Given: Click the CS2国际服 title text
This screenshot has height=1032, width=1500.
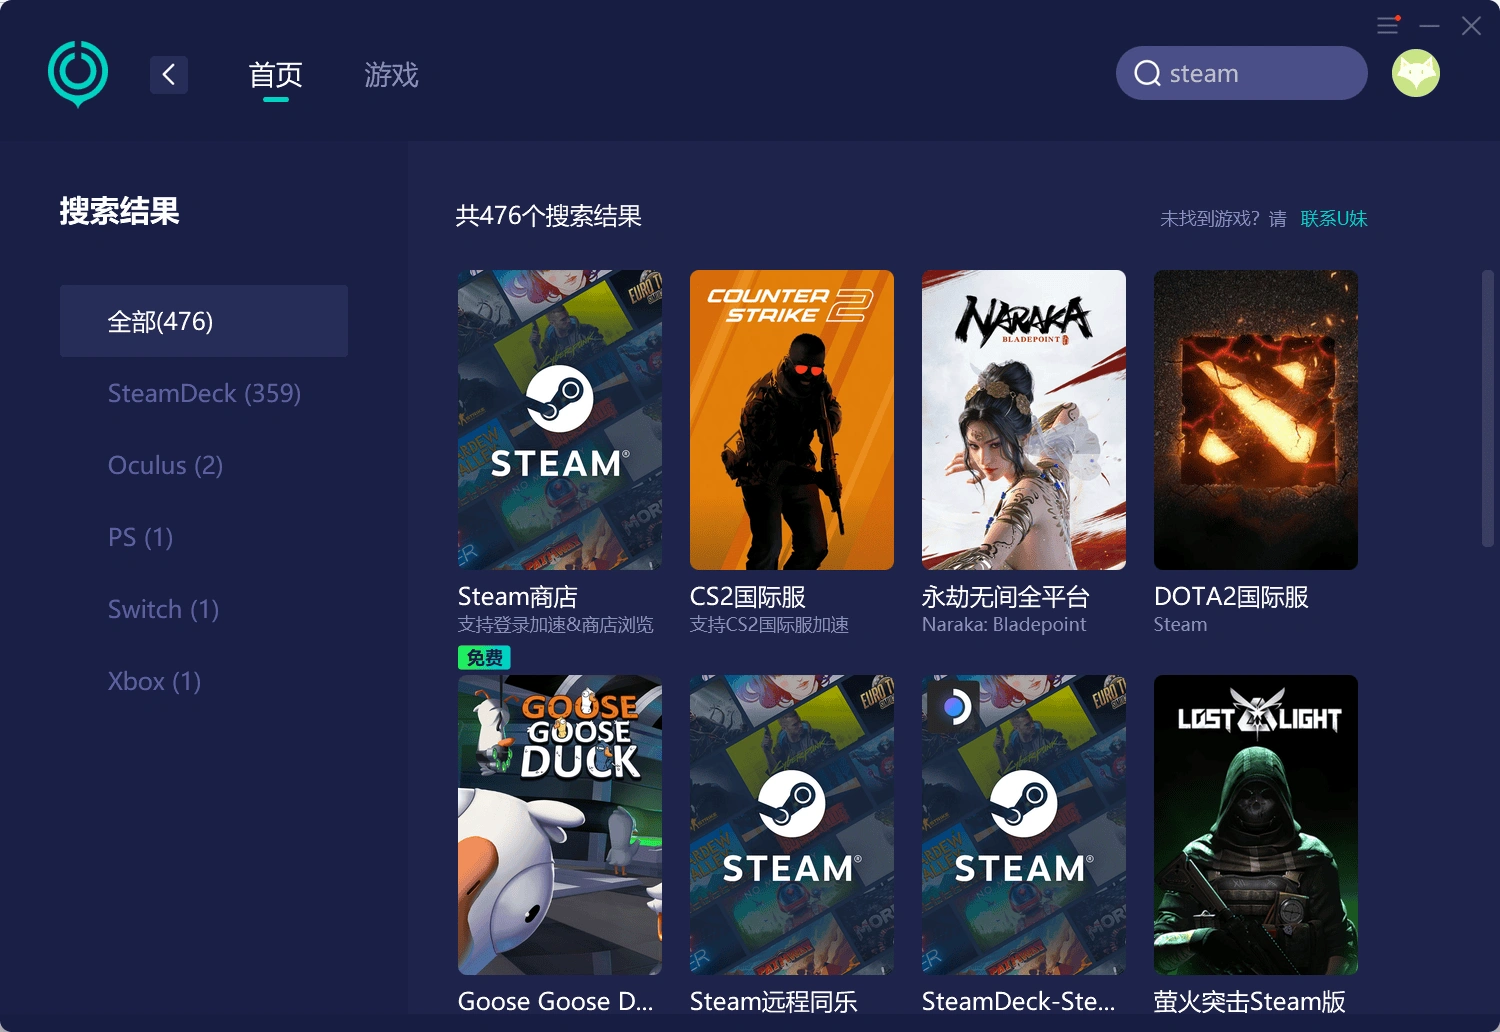Looking at the screenshot, I should point(748,597).
